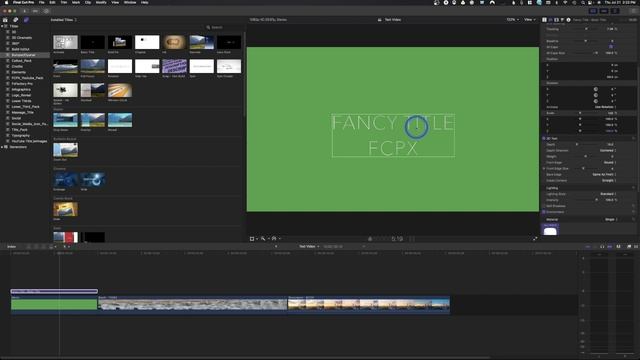Screen dimensions: 640x360
Task: Open the Libraries sidebar icon
Action: (5, 20)
